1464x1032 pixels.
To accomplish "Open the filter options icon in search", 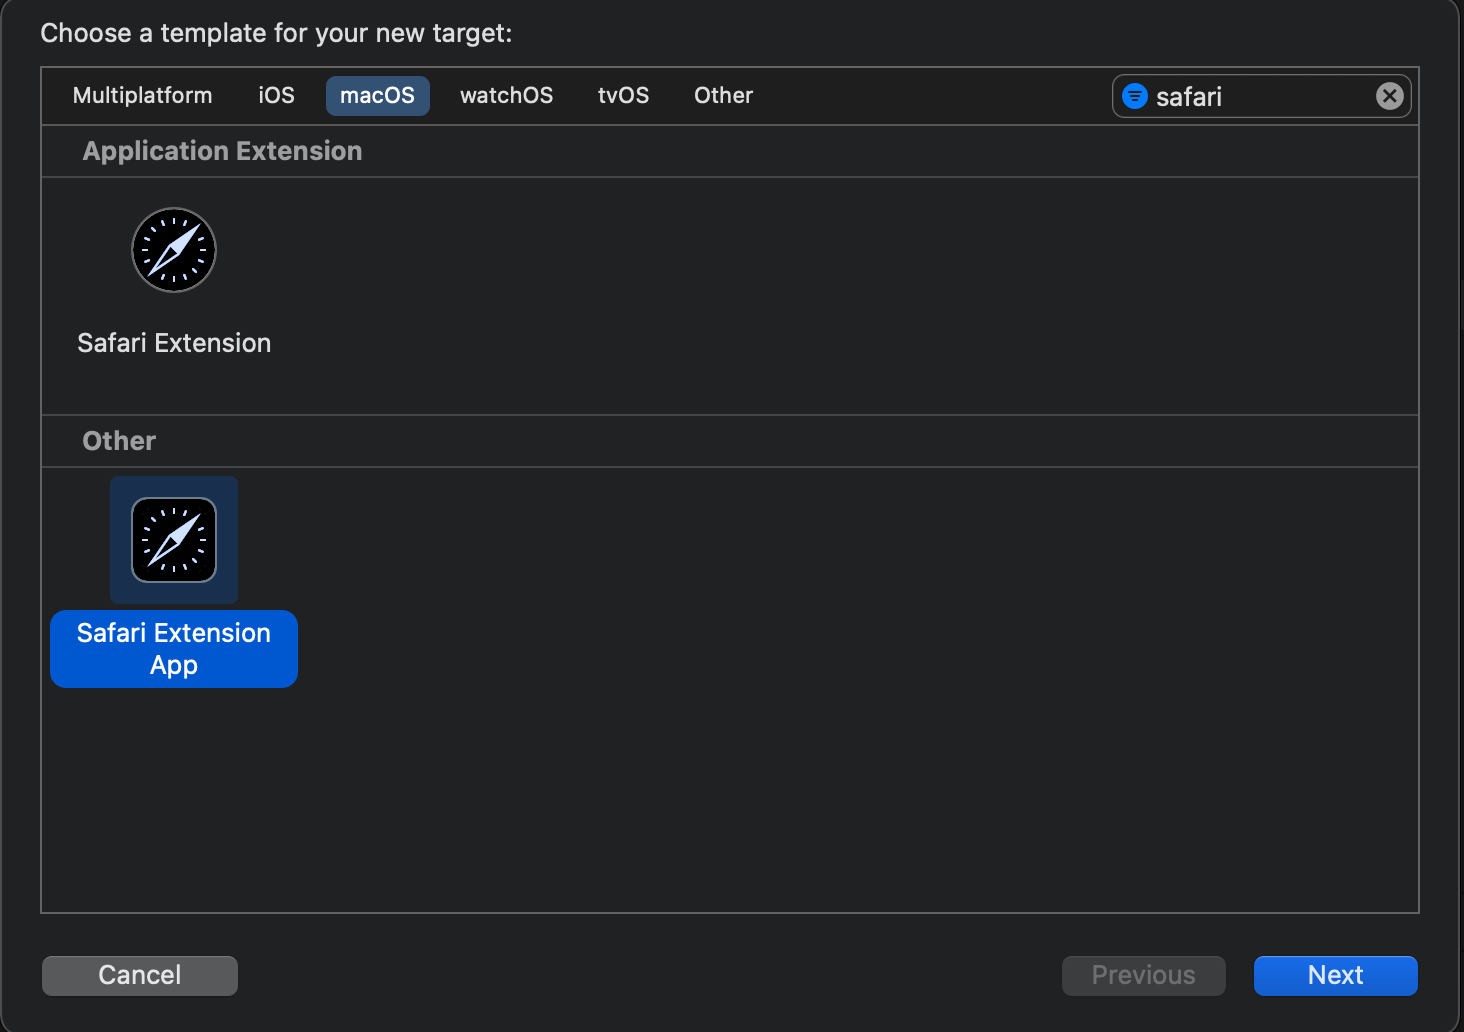I will (1135, 96).
